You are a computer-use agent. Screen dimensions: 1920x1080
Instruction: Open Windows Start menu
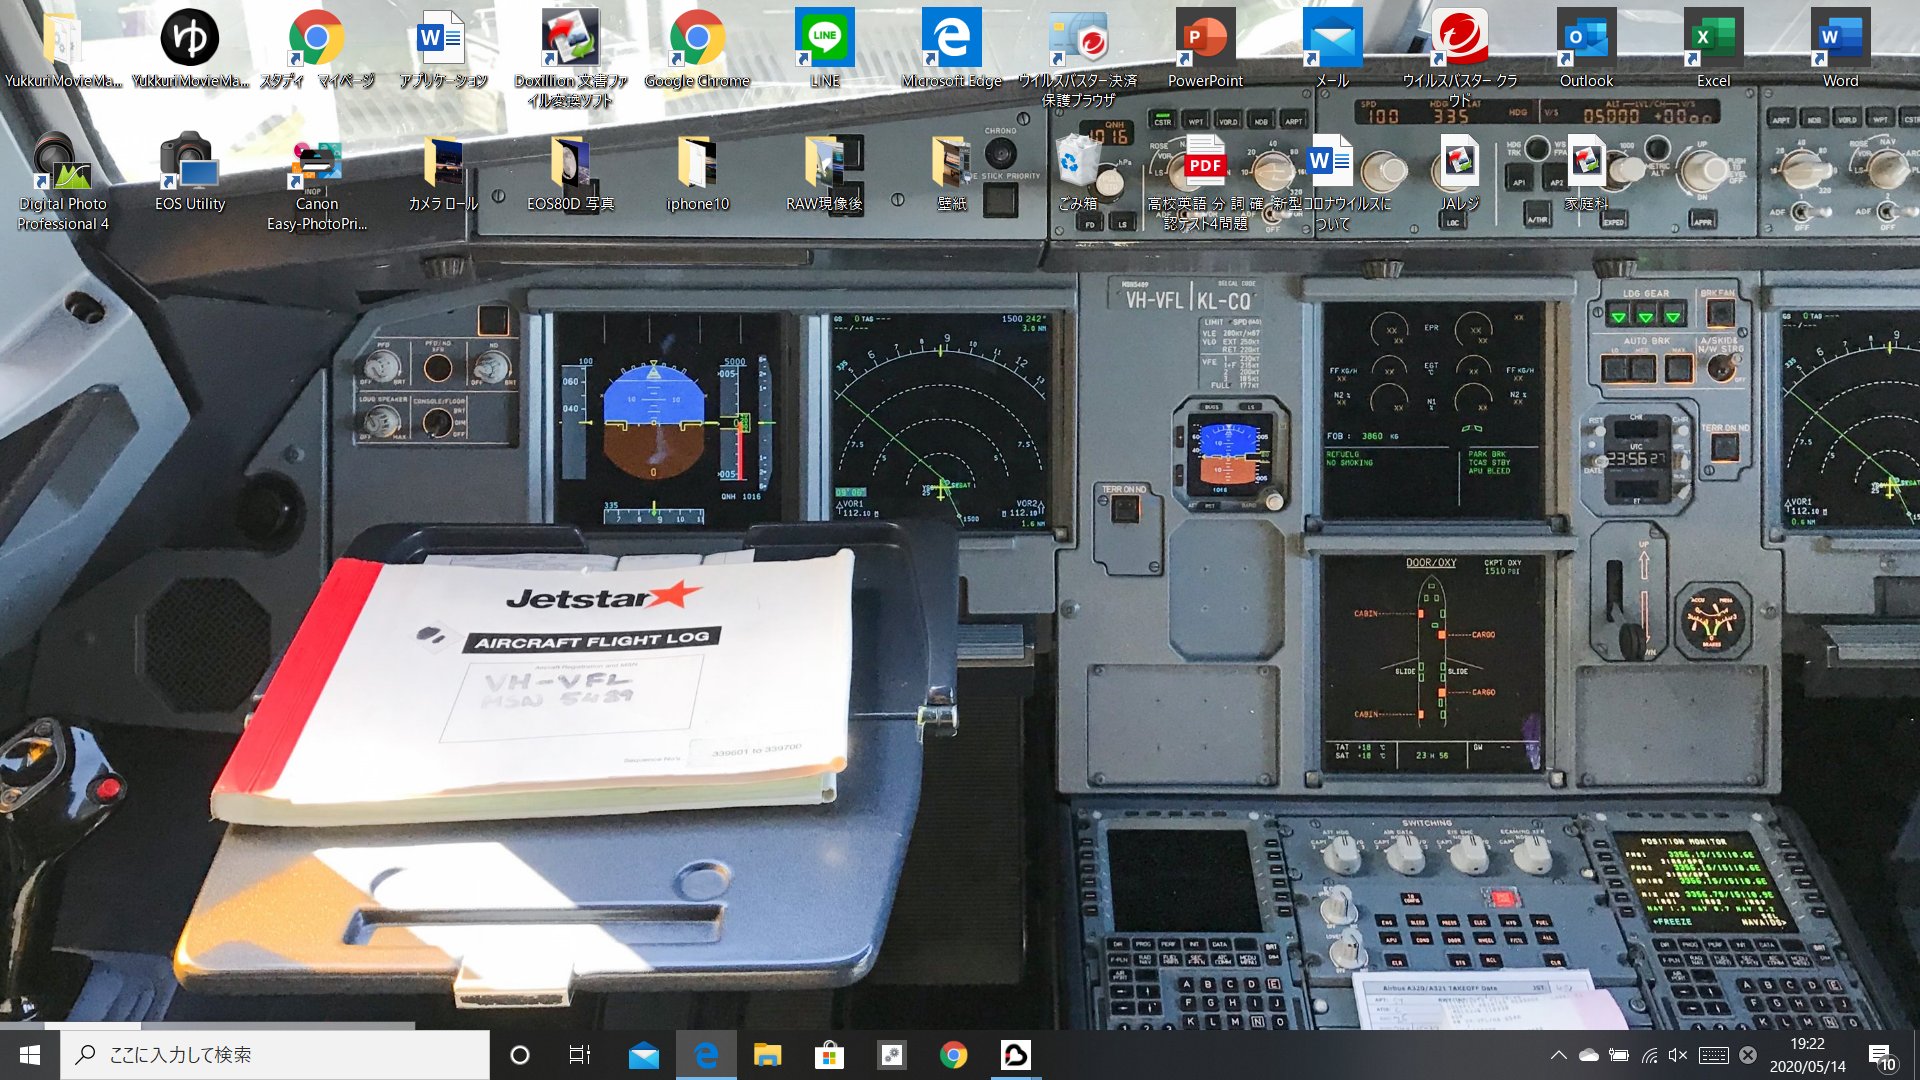(30, 1054)
